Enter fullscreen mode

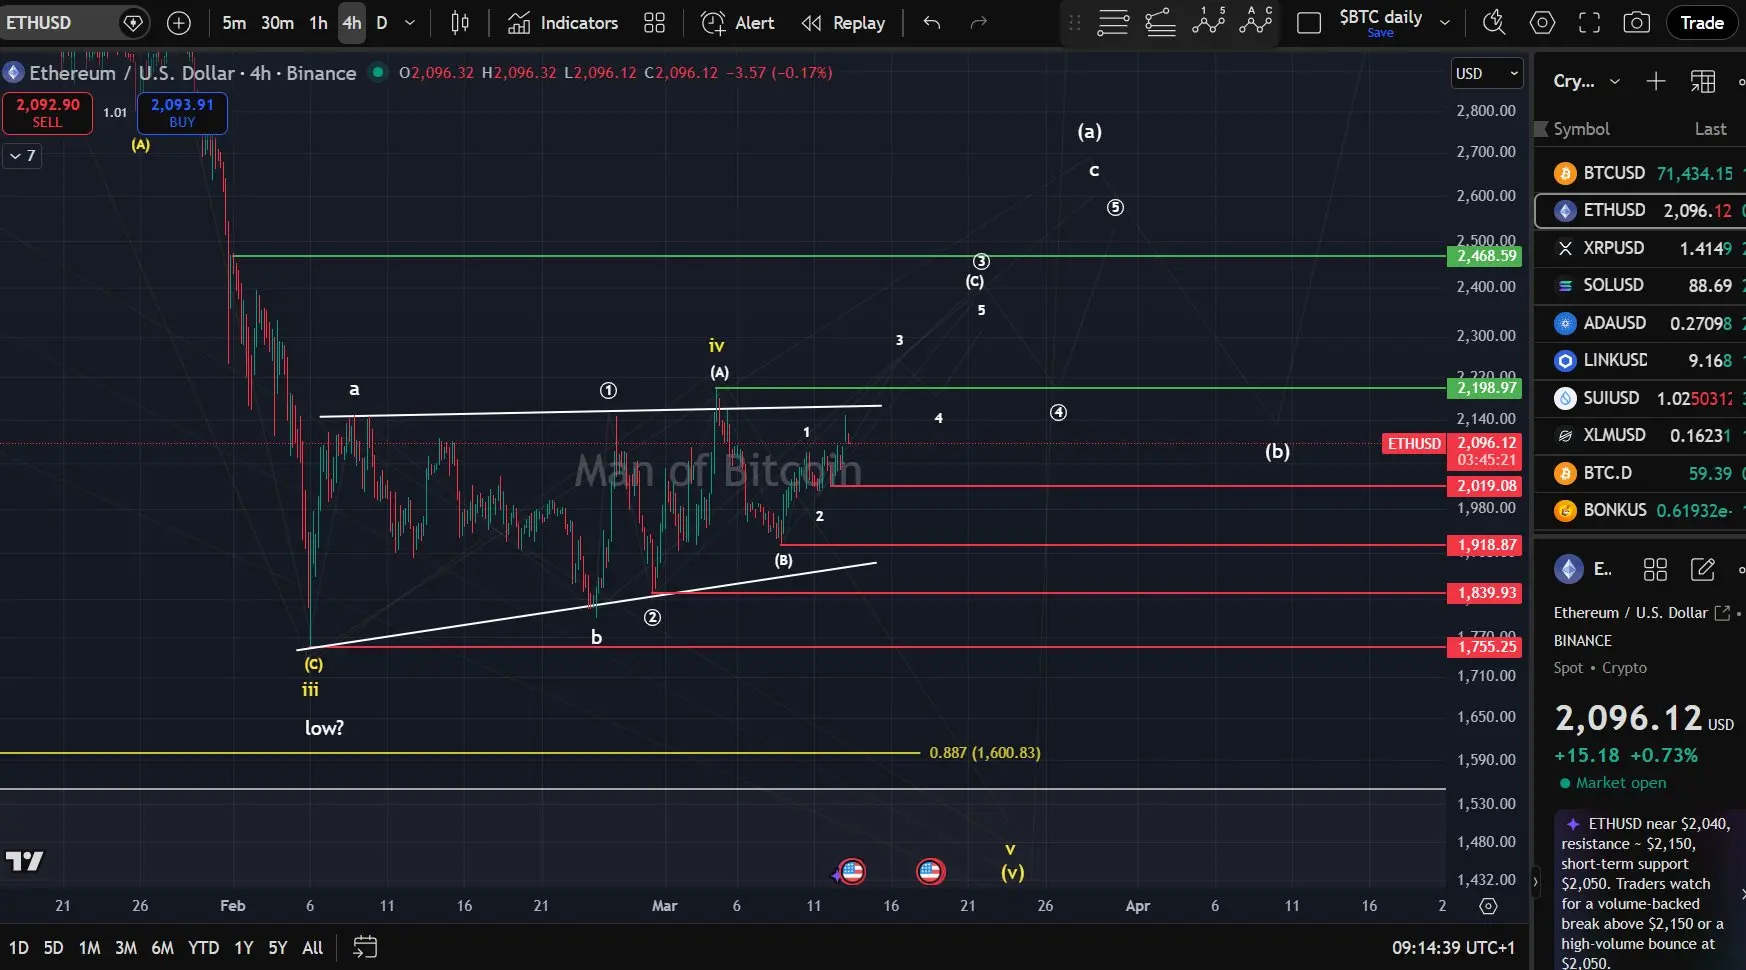(x=1589, y=23)
